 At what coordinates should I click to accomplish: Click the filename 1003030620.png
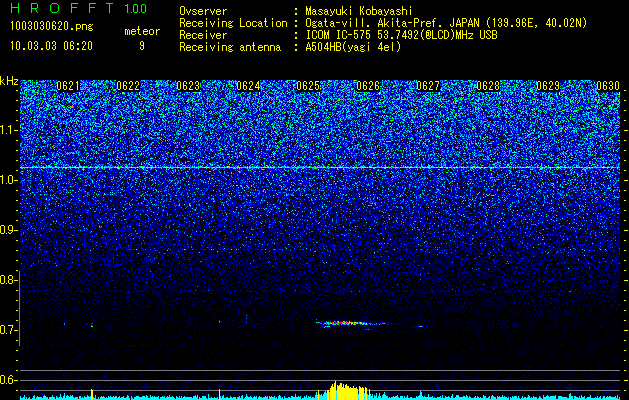(52, 26)
